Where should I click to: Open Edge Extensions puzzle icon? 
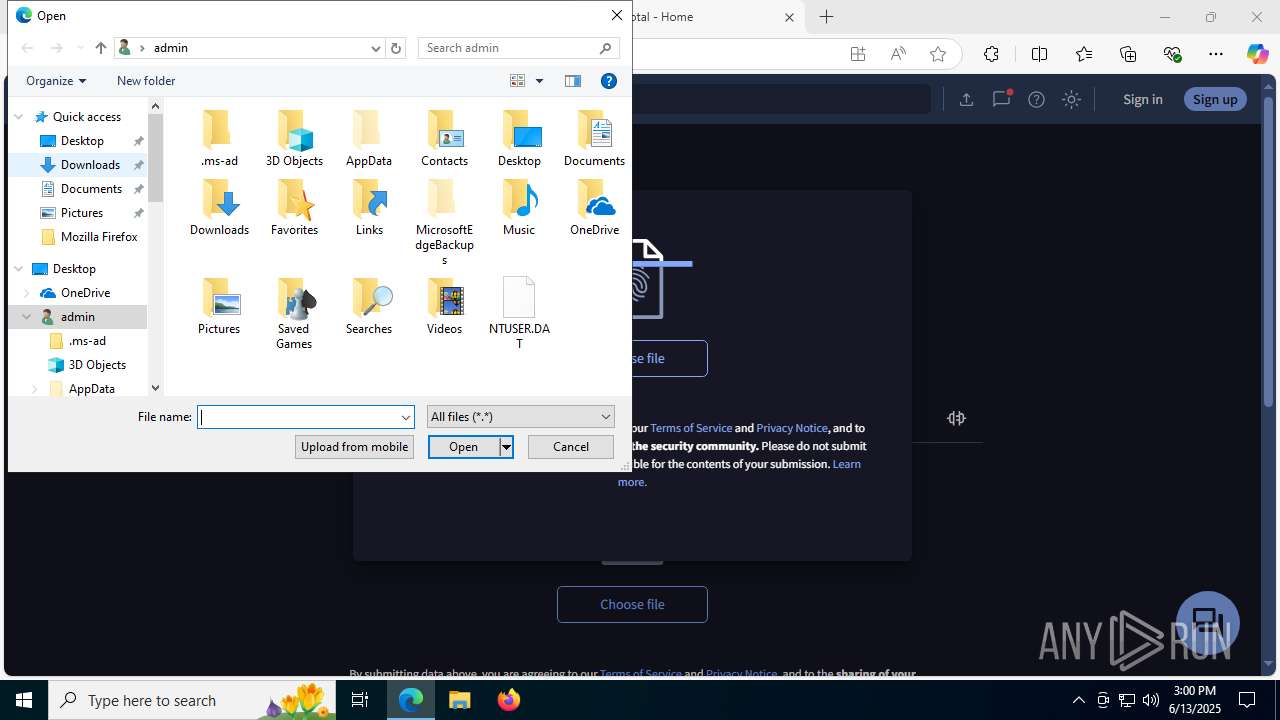pos(991,54)
